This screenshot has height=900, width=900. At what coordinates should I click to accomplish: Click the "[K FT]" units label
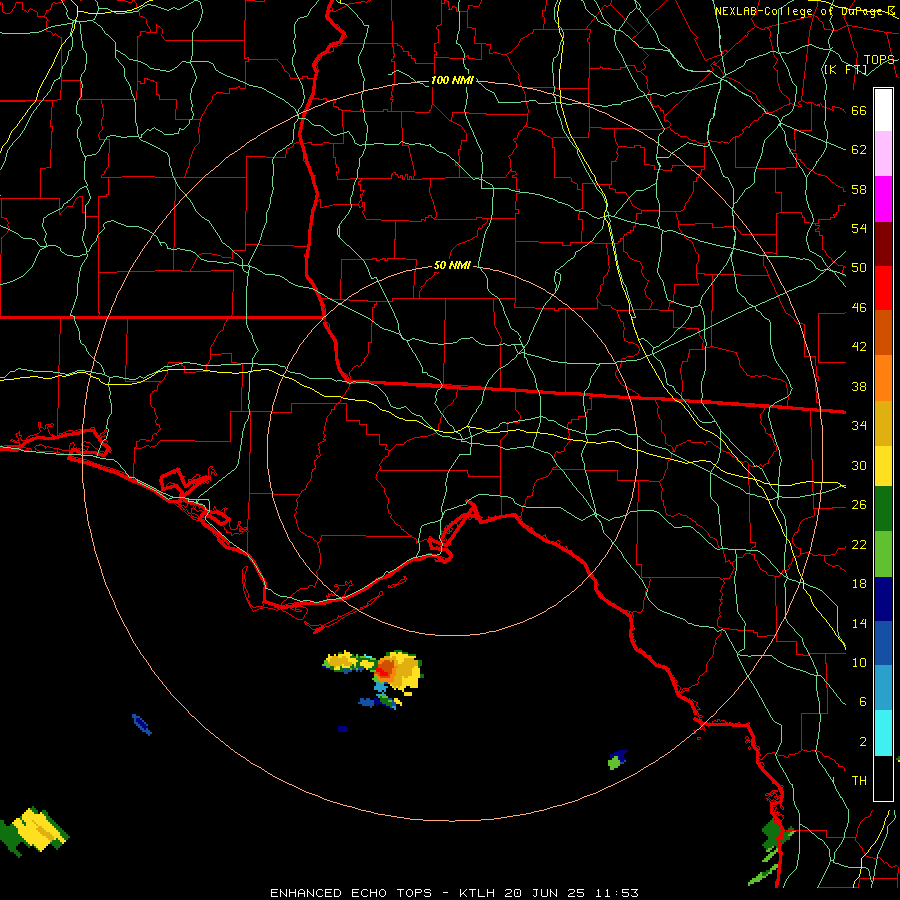tap(845, 69)
